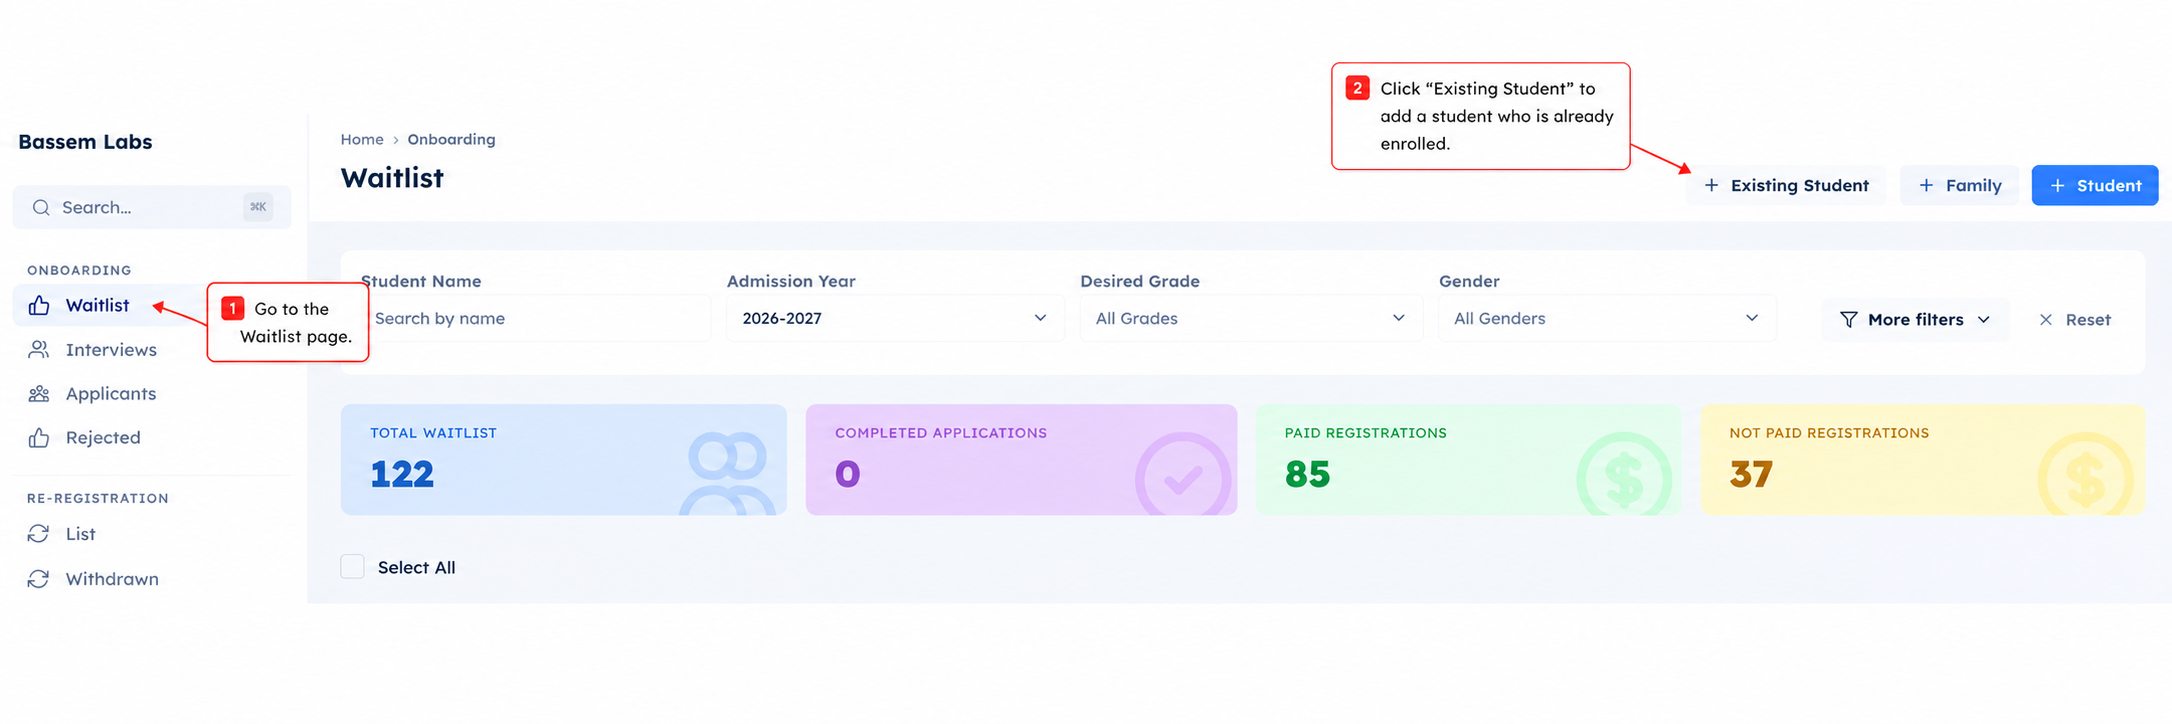This screenshot has height=724, width=2172.
Task: Click the blue Student button
Action: click(x=2095, y=185)
